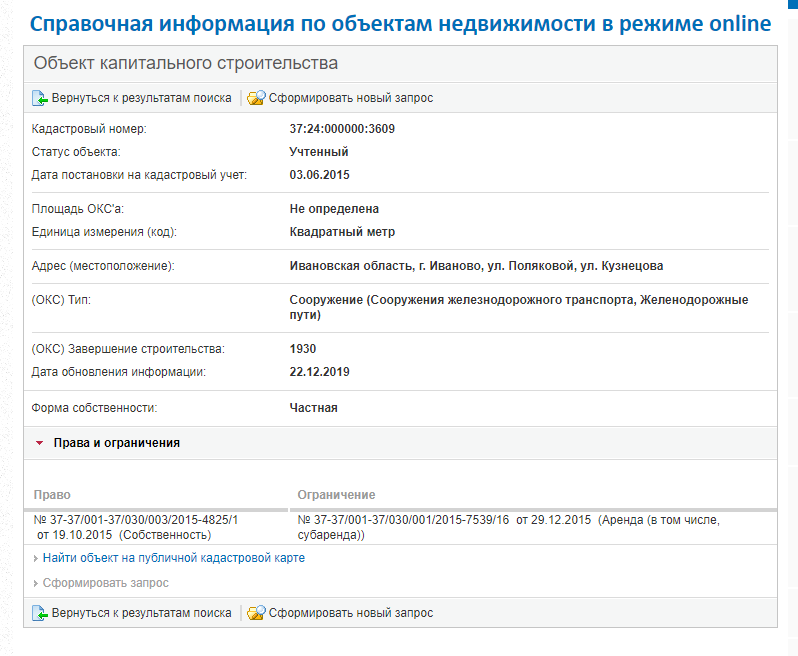
Task: Collapse section using red triangle near 'Права и ограничения'
Action: pos(39,443)
